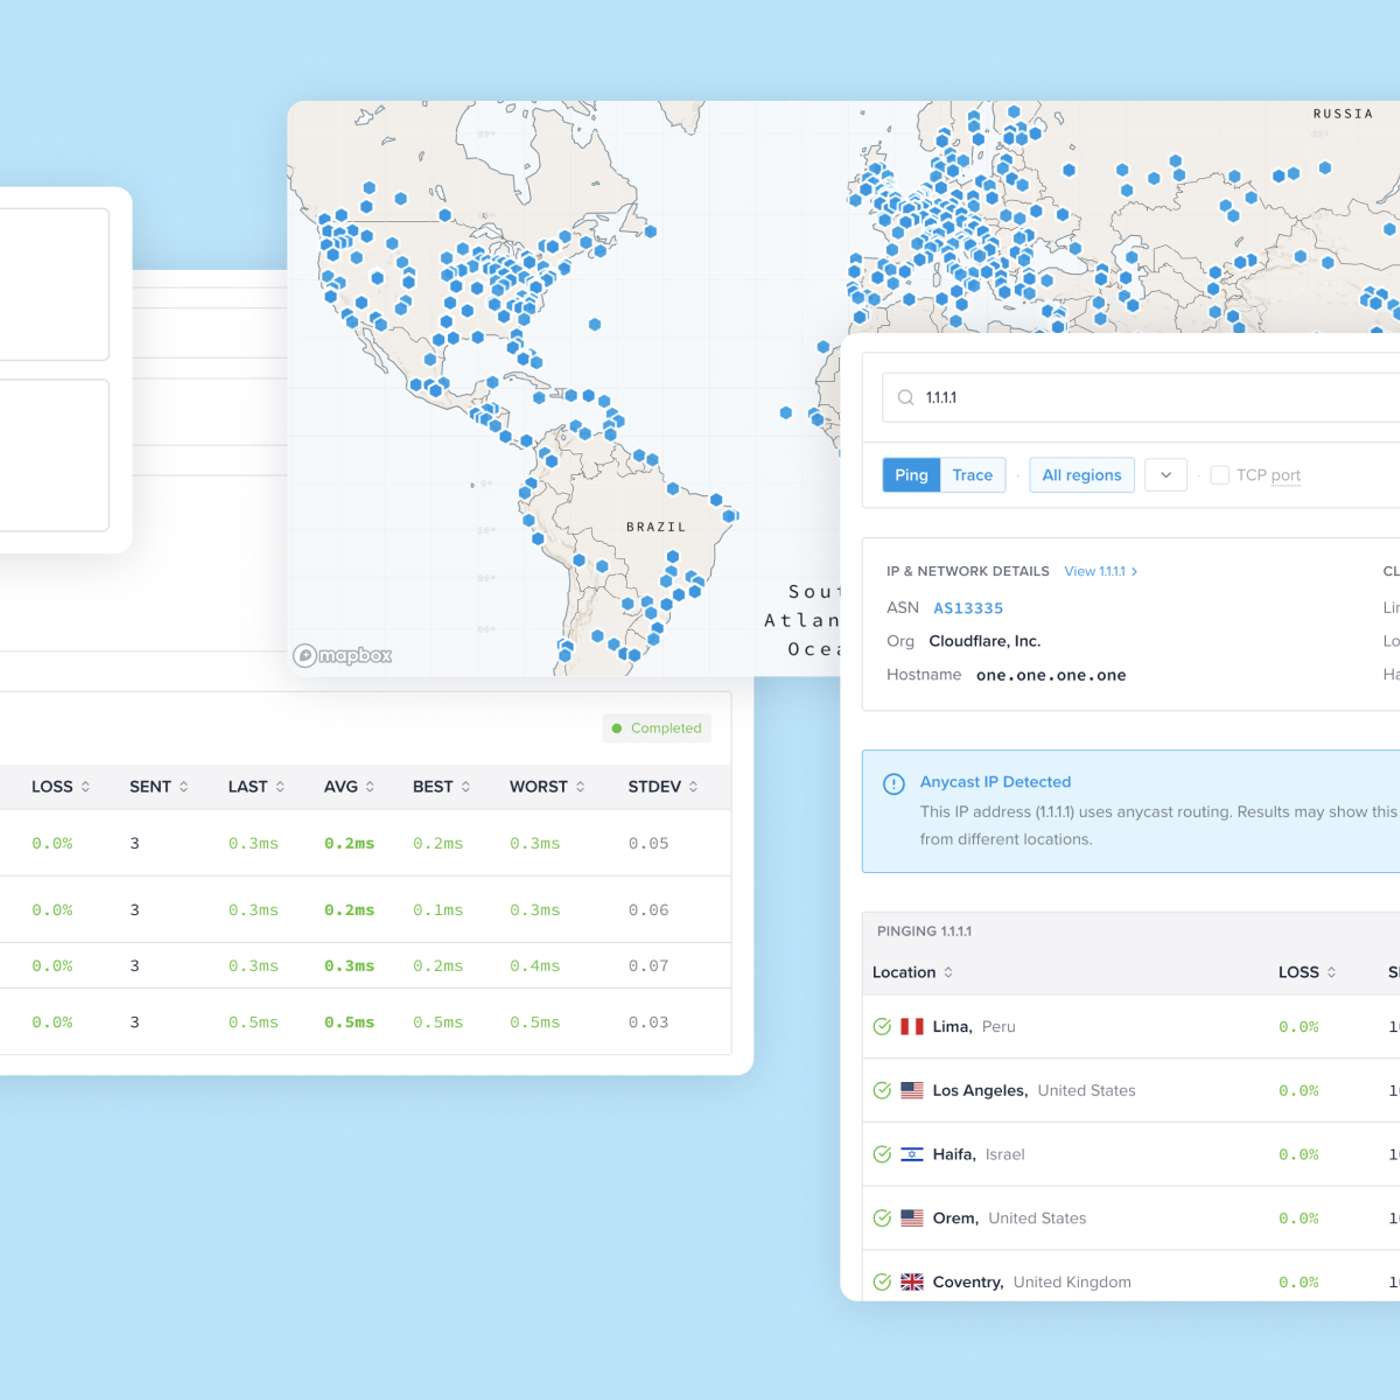Click the RUSSIA label on the map
The image size is (1400, 1400).
pyautogui.click(x=1343, y=114)
